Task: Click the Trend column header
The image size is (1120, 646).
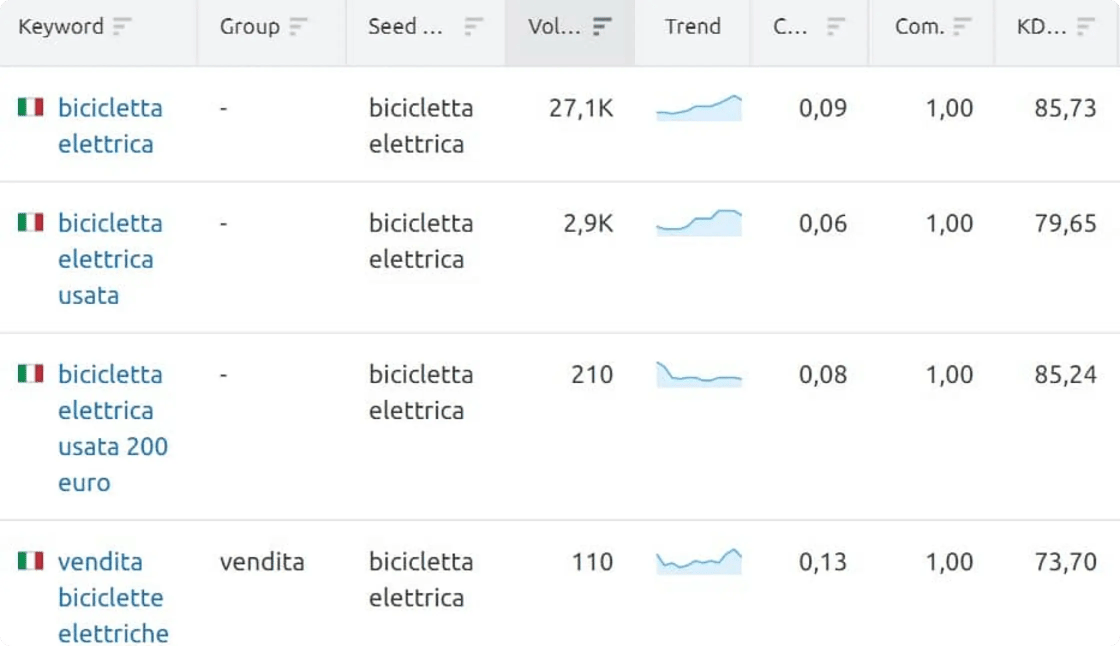Action: coord(692,26)
